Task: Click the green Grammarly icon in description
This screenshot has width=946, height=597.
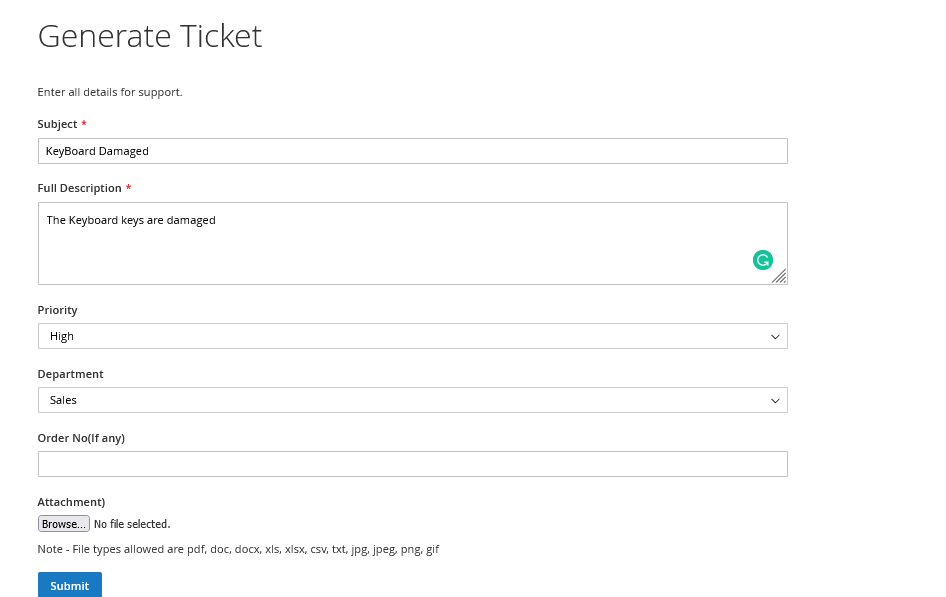Action: coord(763,260)
